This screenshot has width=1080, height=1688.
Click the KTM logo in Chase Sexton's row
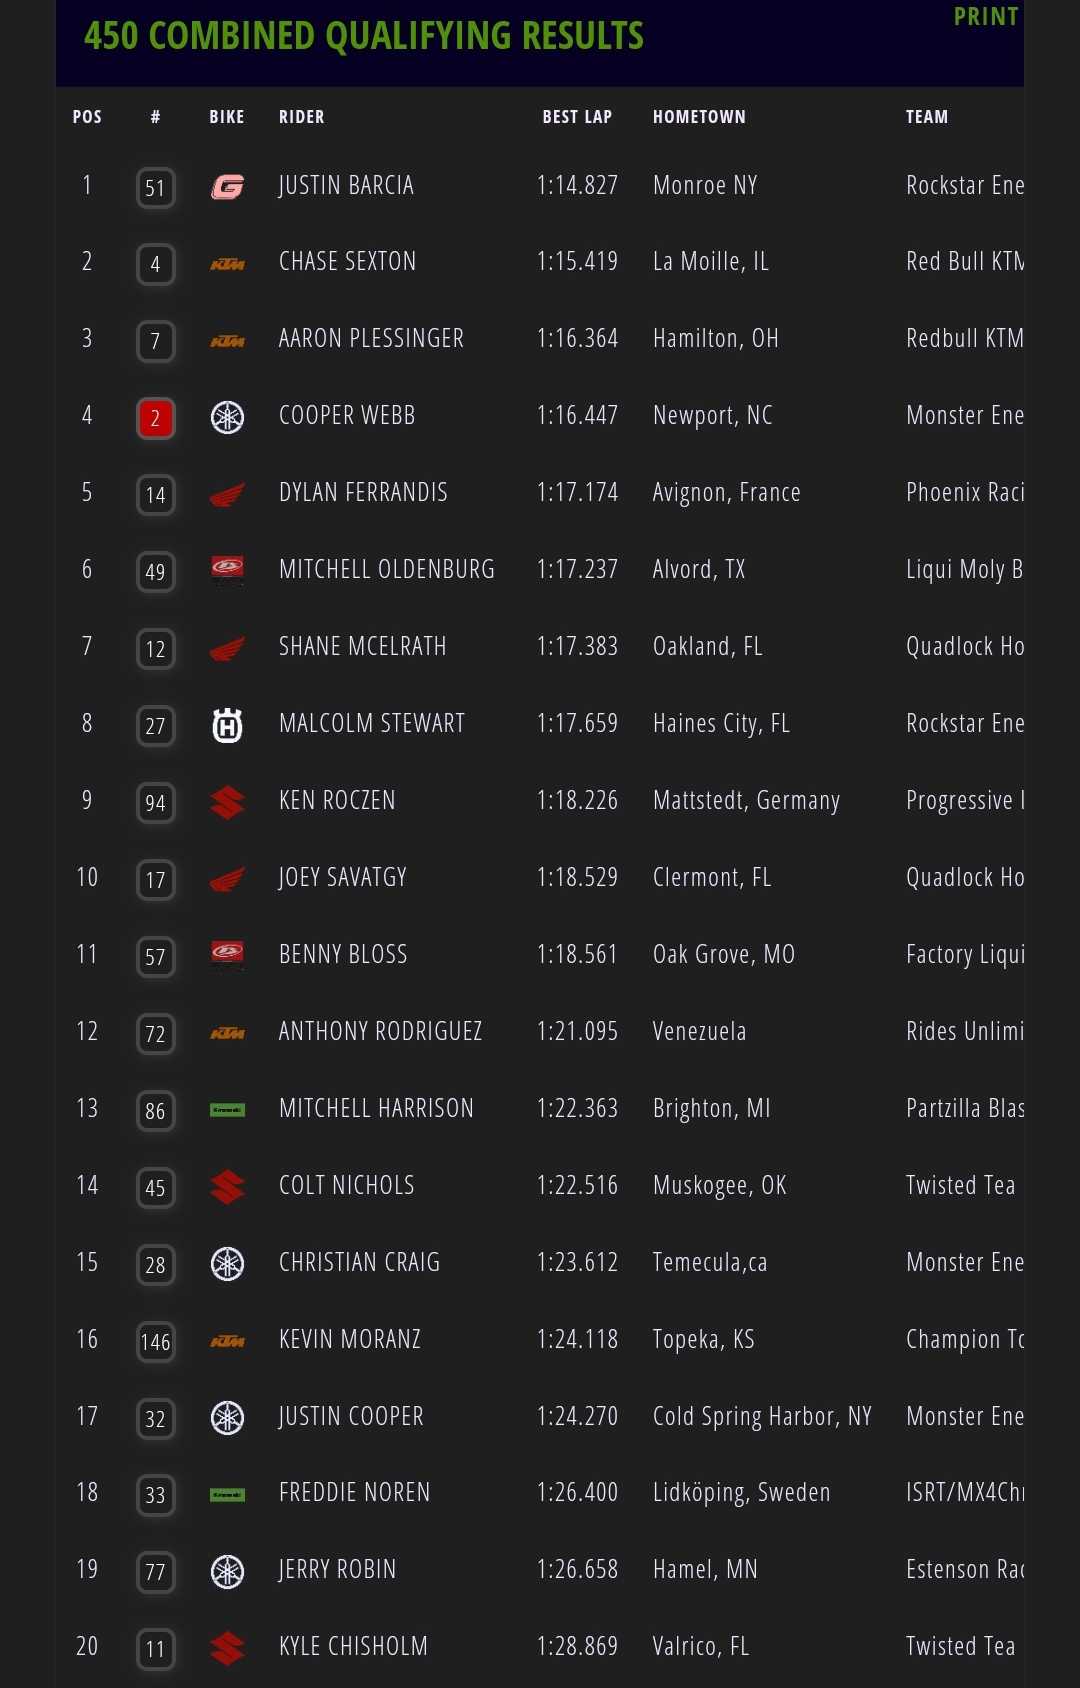pos(227,264)
